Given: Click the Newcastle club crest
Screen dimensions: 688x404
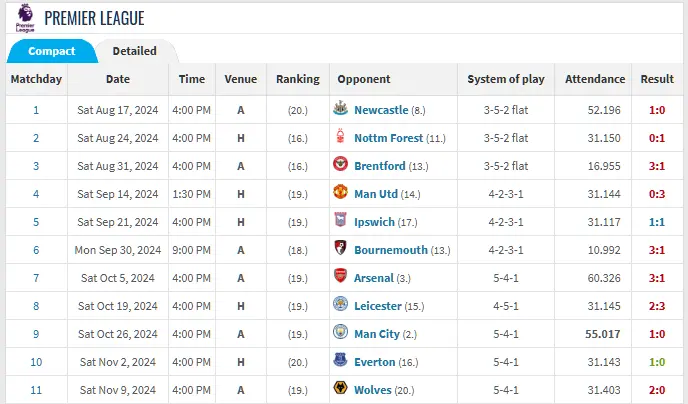Looking at the screenshot, I should (341, 110).
